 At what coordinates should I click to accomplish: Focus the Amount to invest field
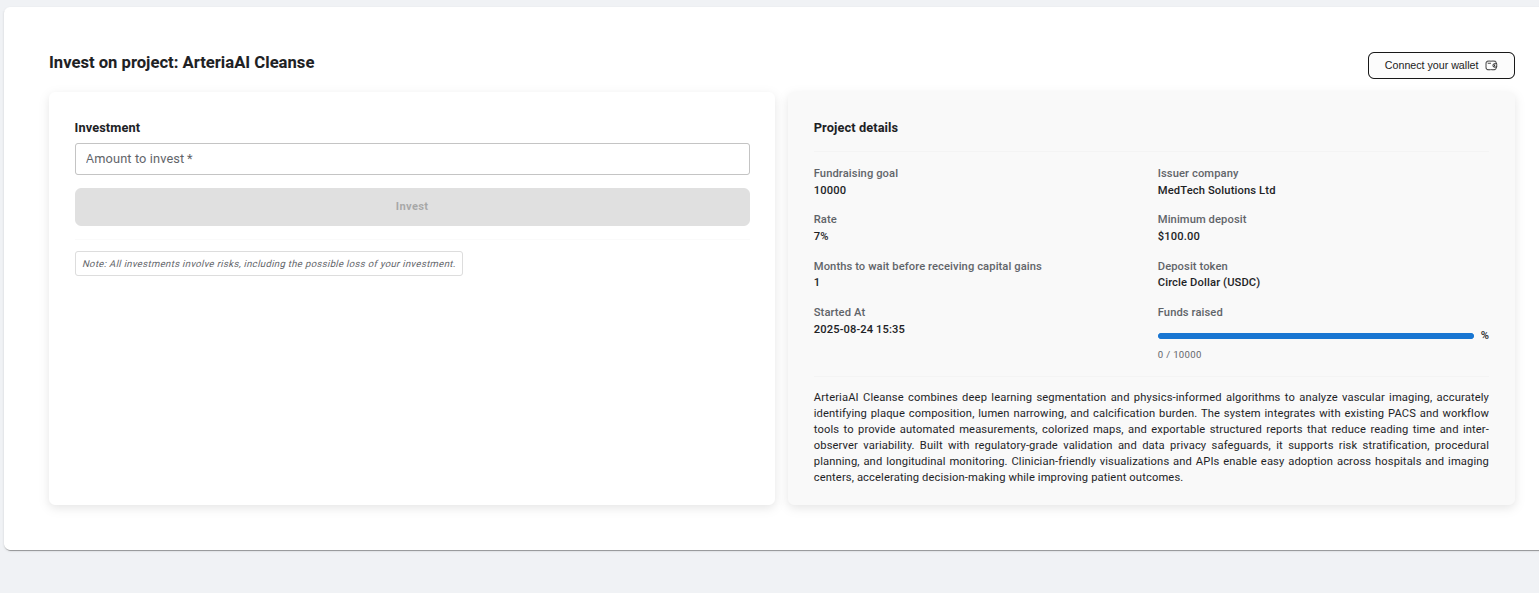[412, 159]
